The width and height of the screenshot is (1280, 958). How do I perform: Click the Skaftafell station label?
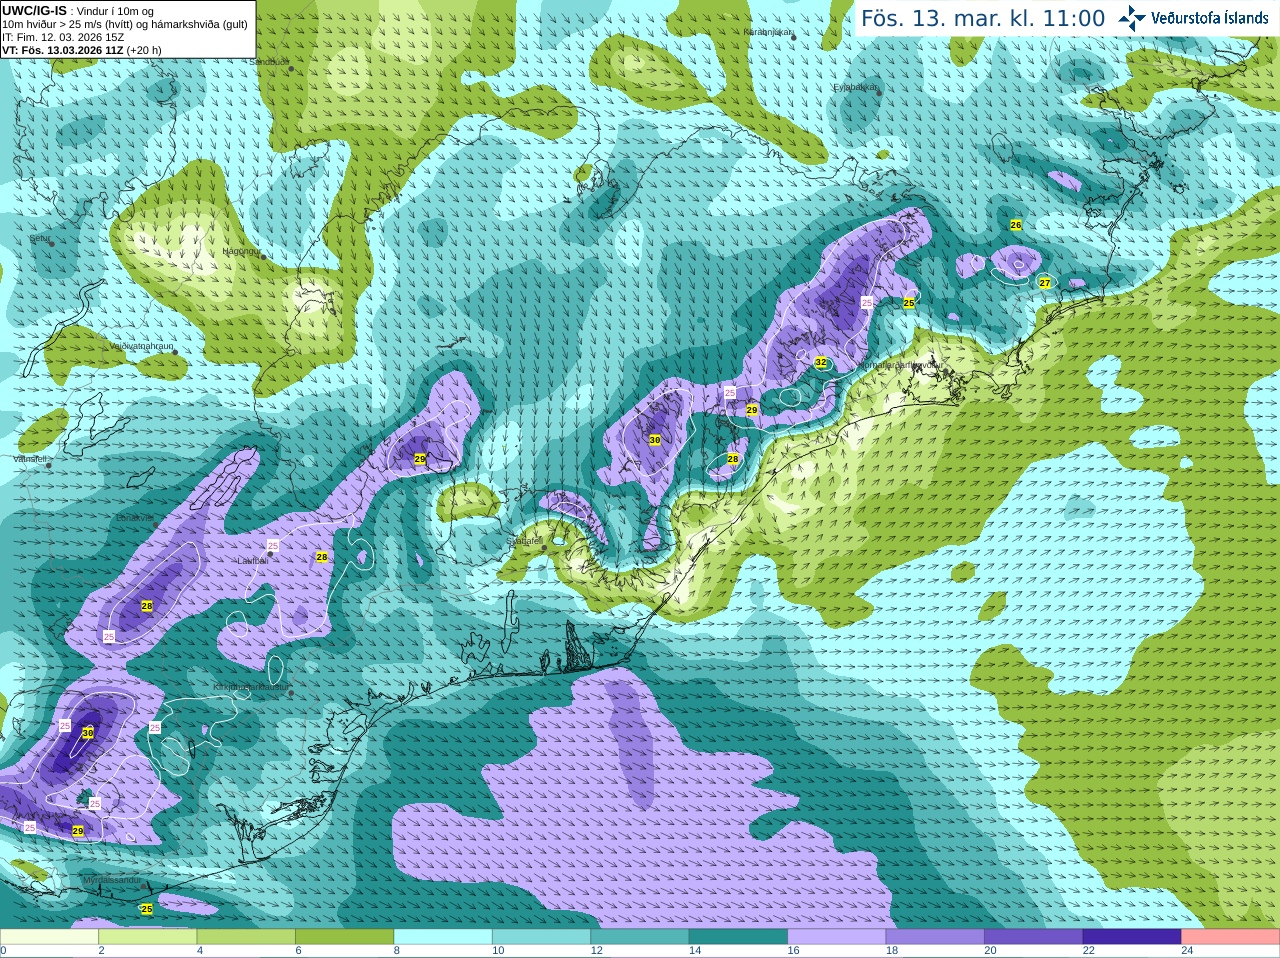(524, 541)
